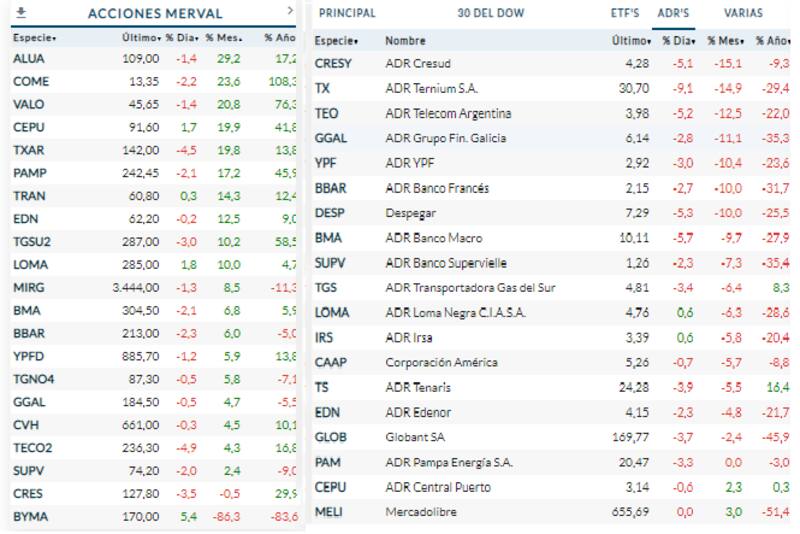
Task: Click the download icon above Acciones Merval
Action: [22, 12]
